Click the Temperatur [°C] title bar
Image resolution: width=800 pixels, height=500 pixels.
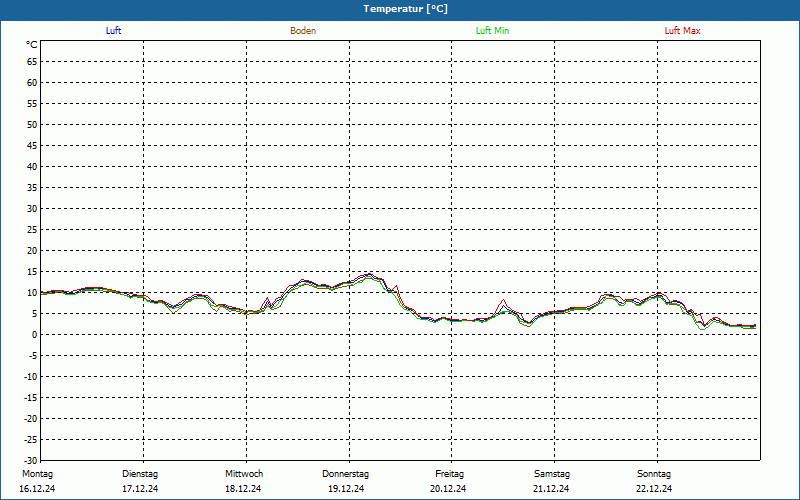tap(400, 9)
